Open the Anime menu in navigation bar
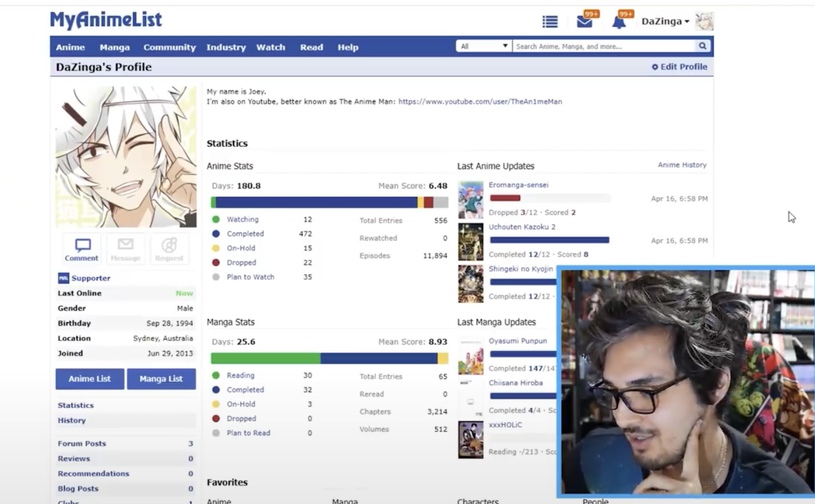 (70, 47)
